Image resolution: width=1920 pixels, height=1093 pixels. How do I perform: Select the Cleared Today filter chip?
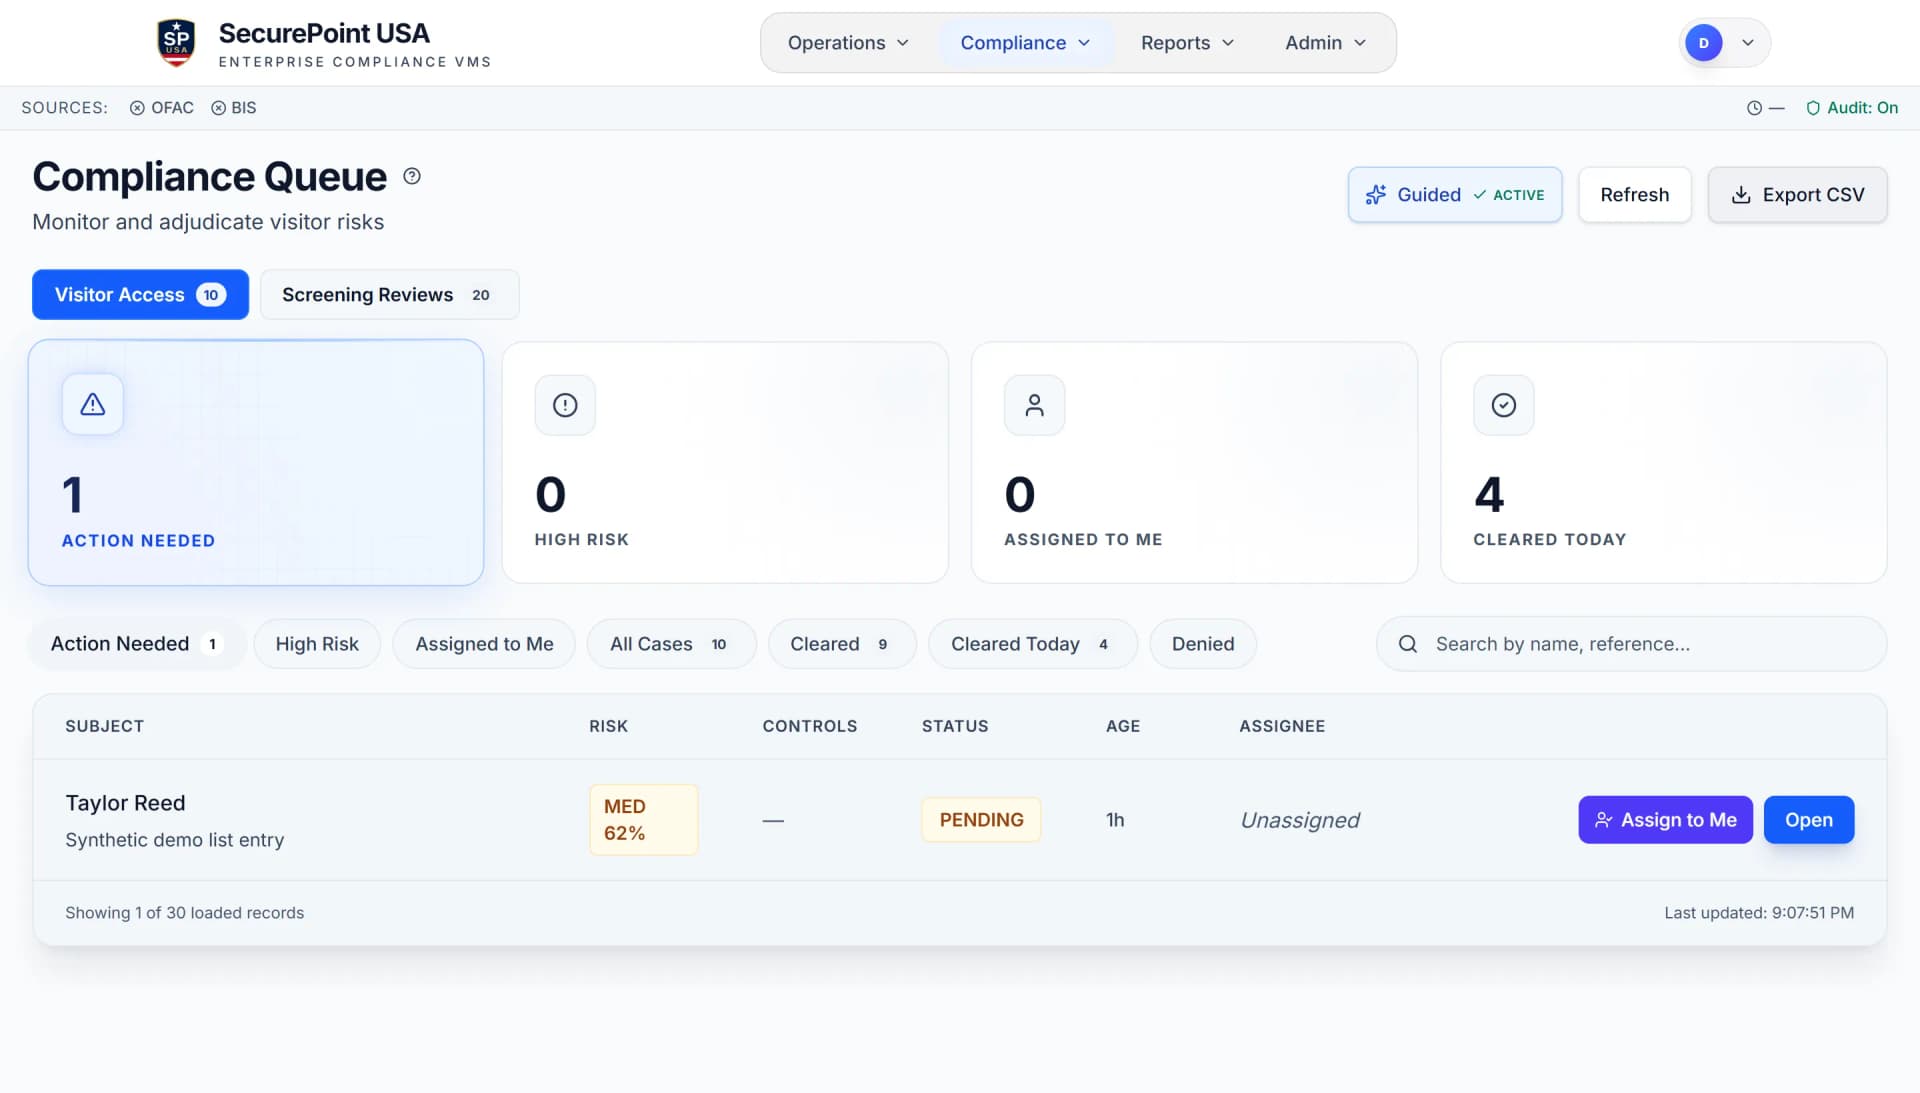click(1033, 644)
